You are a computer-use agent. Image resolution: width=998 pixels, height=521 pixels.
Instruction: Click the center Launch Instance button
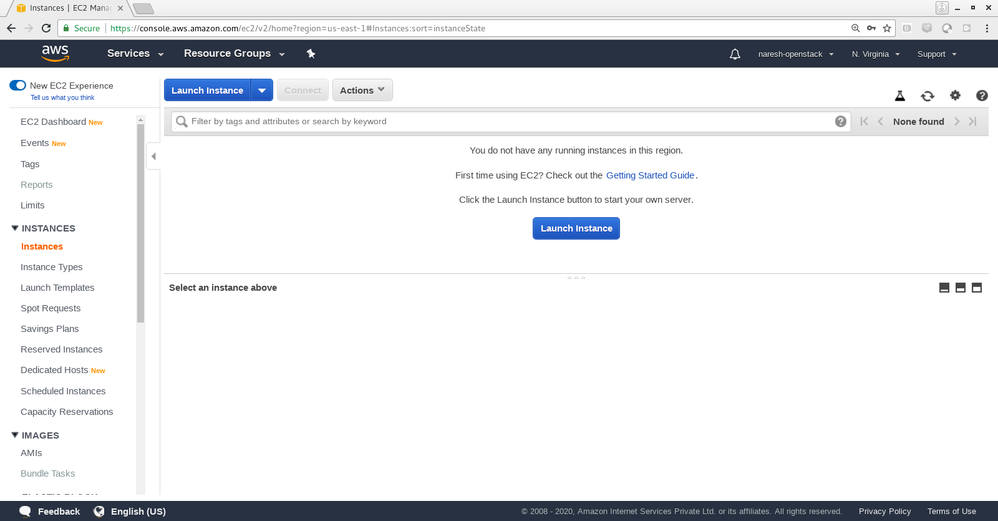(x=576, y=229)
